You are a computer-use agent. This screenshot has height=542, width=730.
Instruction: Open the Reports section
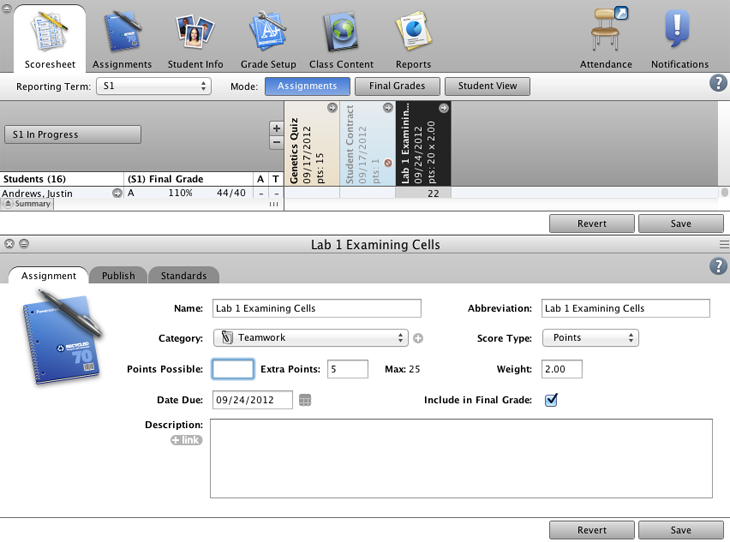click(413, 40)
